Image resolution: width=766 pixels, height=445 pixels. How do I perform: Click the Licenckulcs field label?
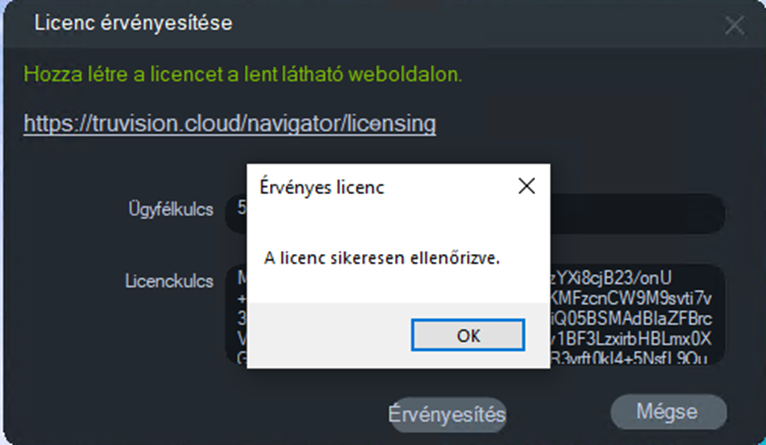(169, 281)
